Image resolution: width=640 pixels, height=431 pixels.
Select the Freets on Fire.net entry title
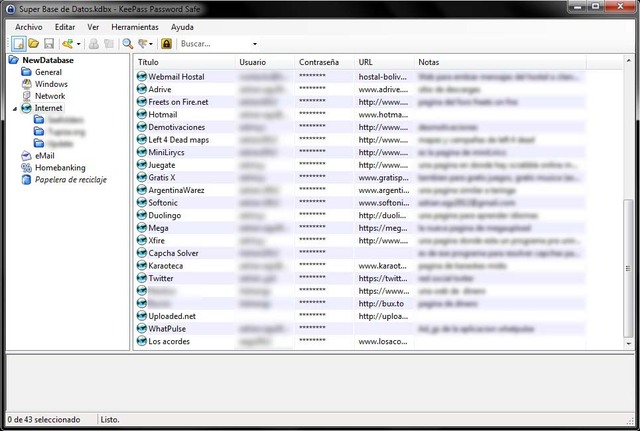[x=178, y=102]
